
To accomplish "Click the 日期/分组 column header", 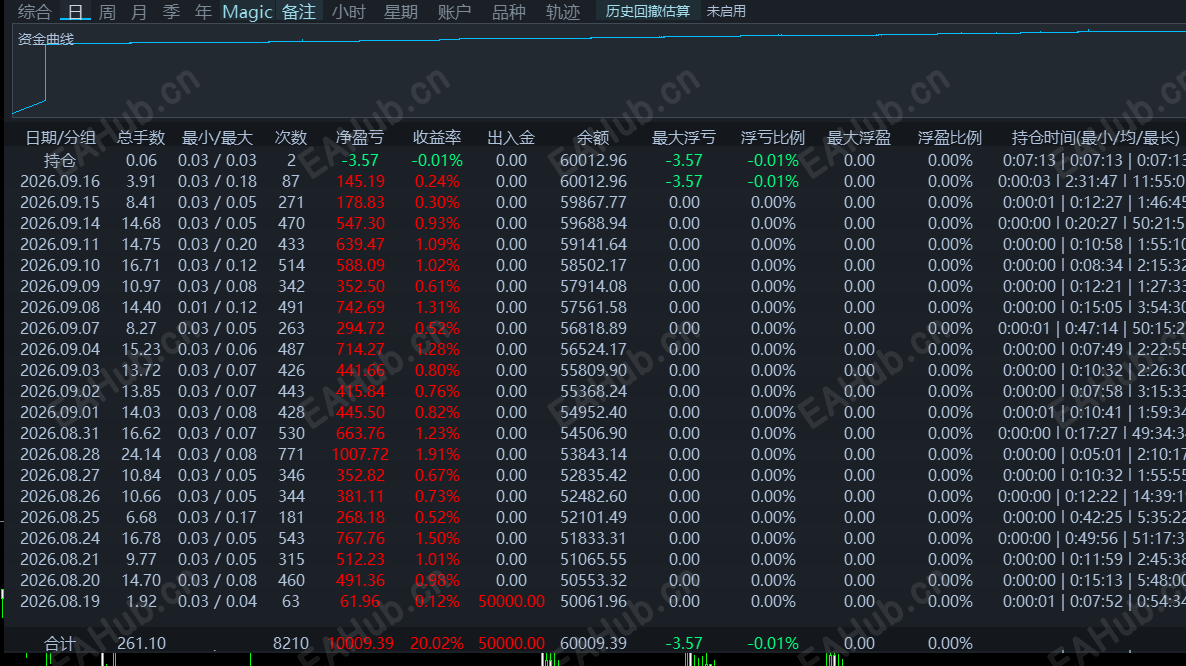I will tap(61, 138).
